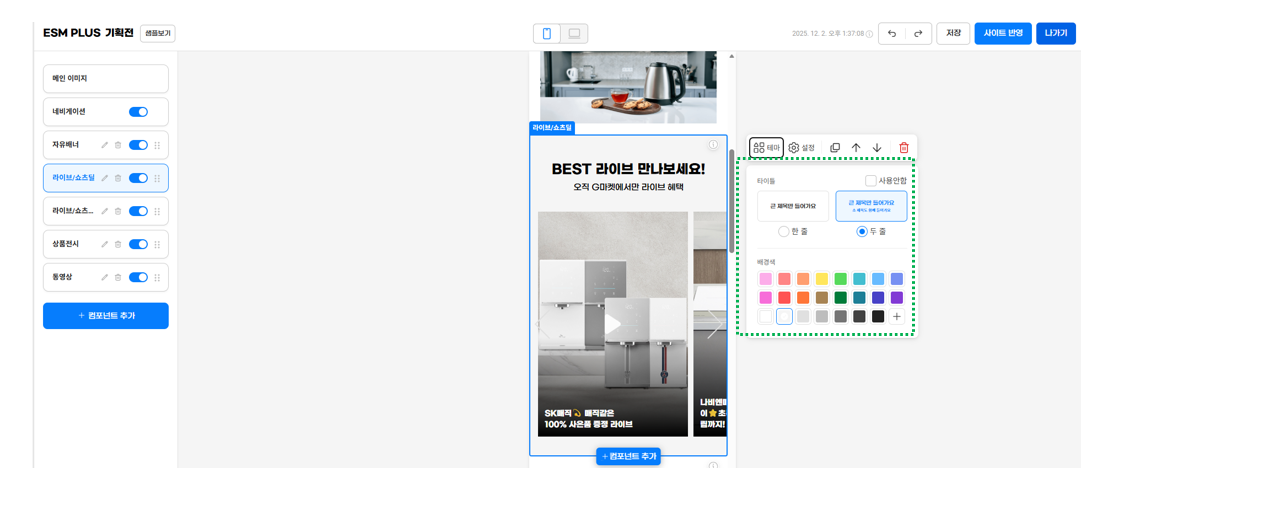Click the 샘플보기 button

[x=158, y=33]
